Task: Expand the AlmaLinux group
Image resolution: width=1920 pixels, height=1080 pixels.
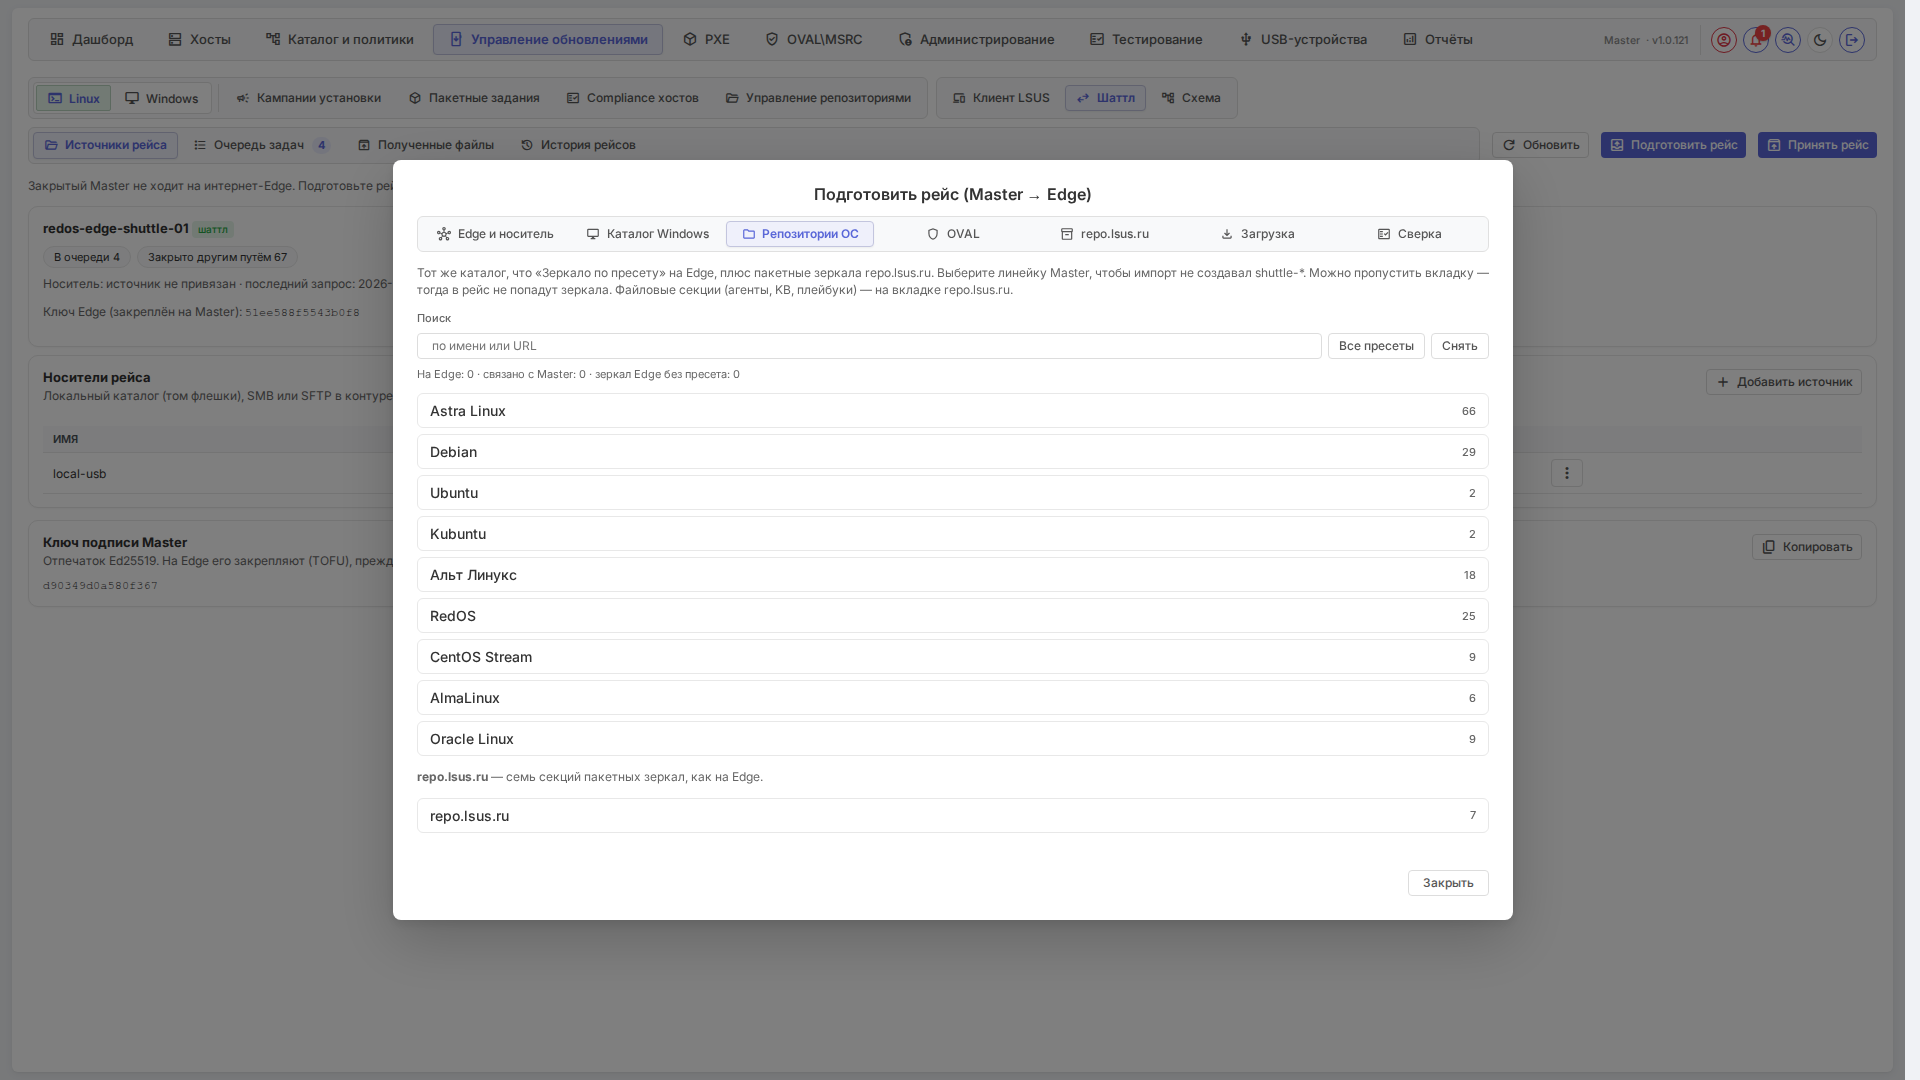Action: (x=952, y=698)
